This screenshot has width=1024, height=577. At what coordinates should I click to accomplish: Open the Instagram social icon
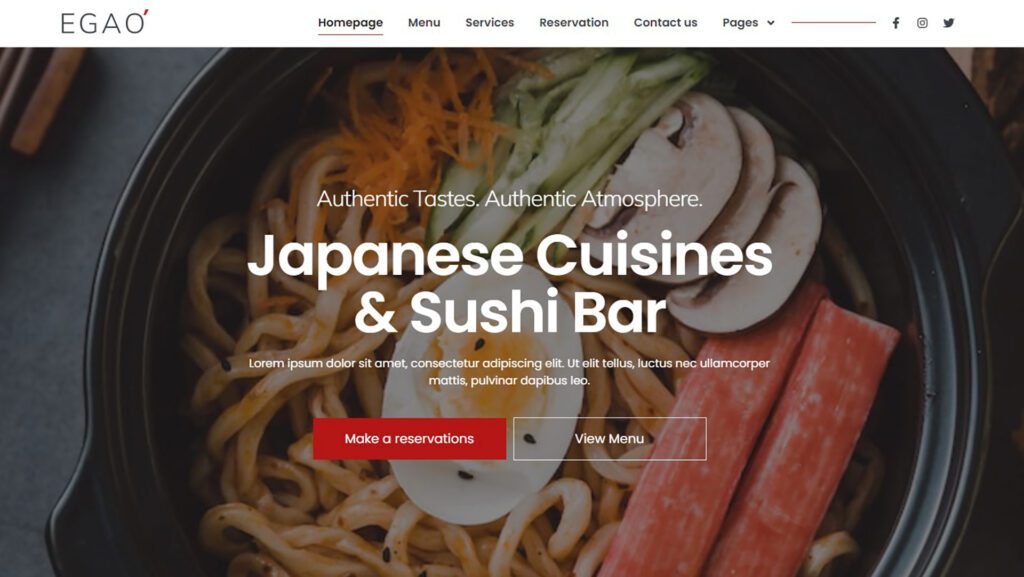(x=922, y=23)
